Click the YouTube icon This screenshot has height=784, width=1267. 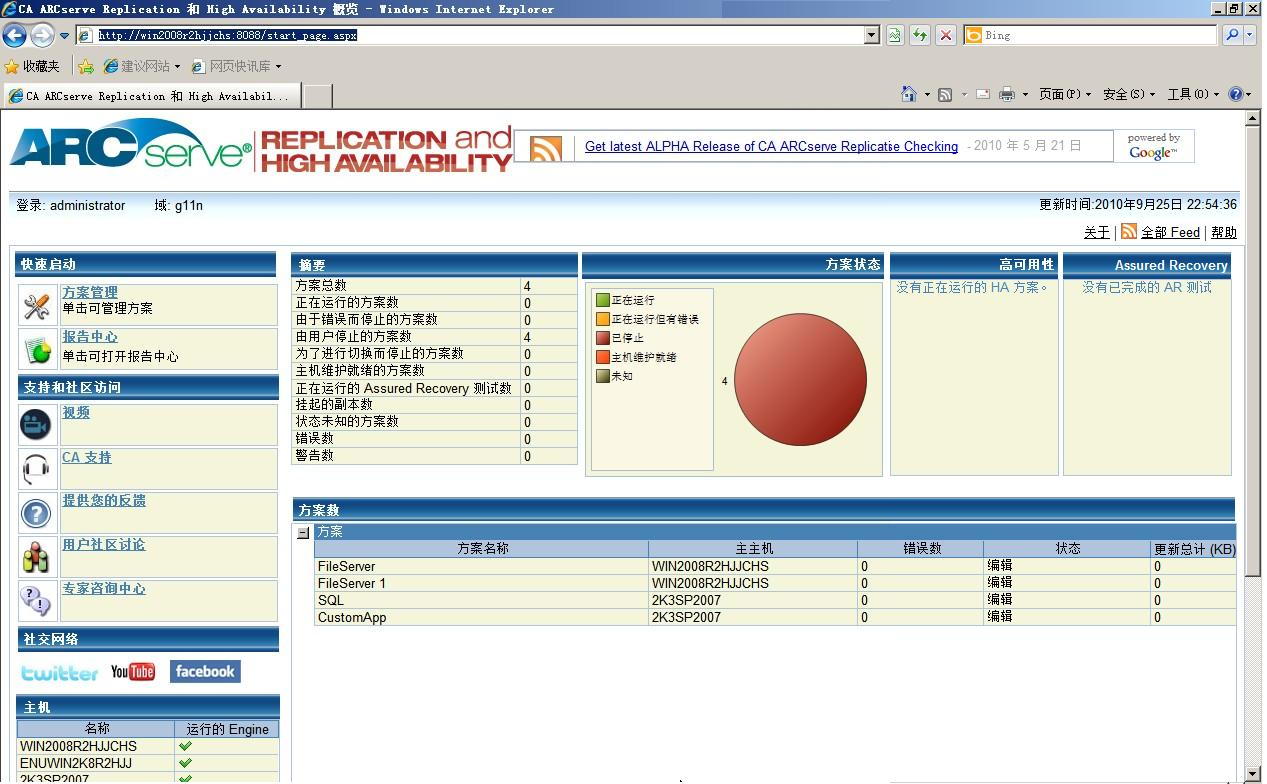[x=132, y=671]
